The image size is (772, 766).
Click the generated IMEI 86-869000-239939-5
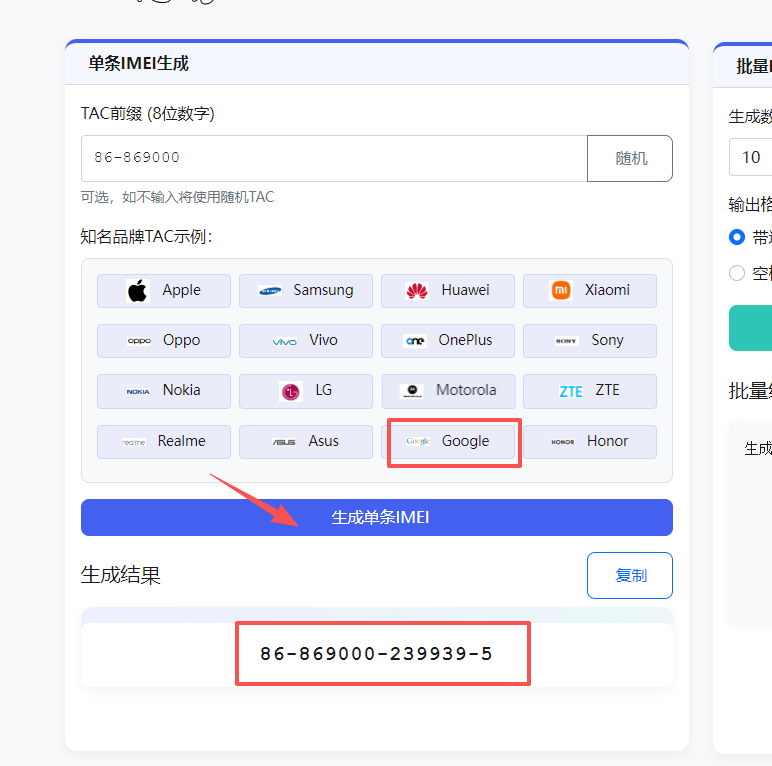pos(376,654)
